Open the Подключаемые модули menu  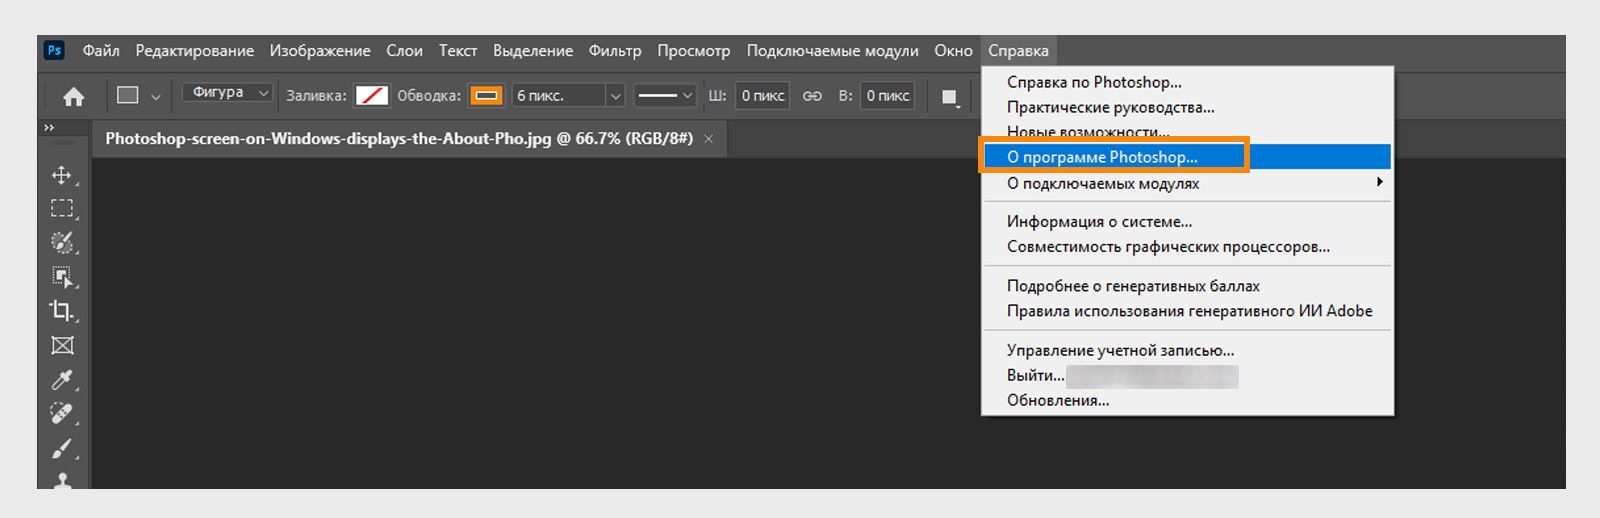click(x=833, y=51)
